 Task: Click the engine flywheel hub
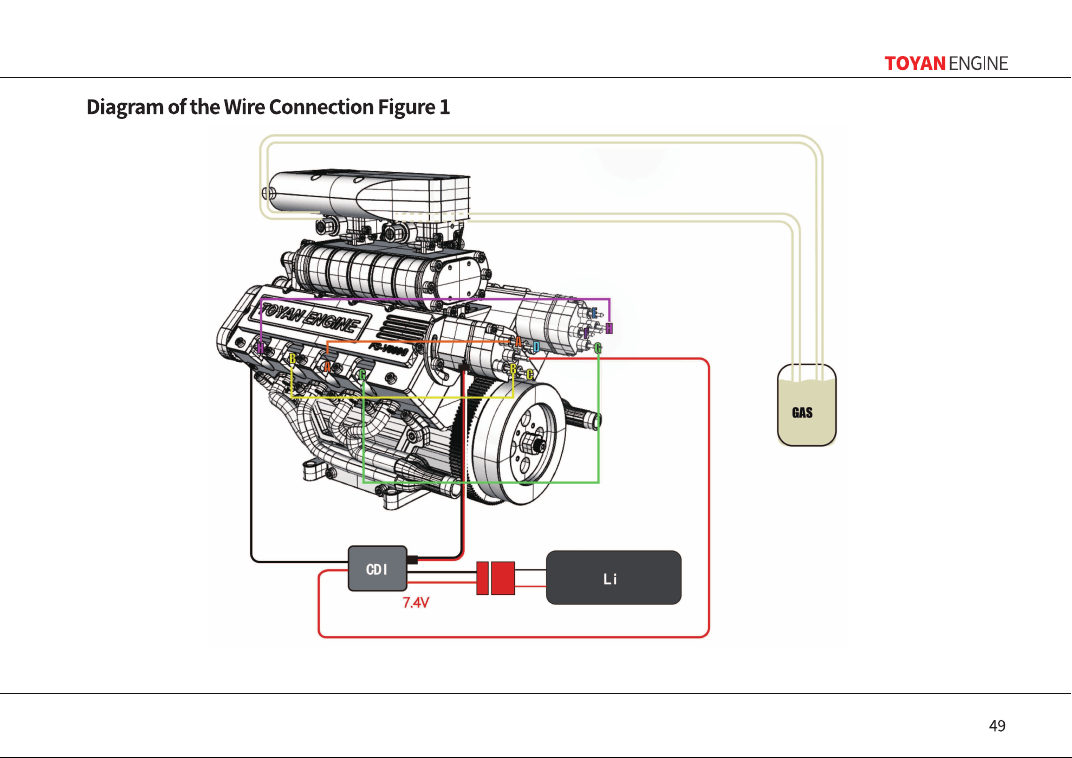532,444
